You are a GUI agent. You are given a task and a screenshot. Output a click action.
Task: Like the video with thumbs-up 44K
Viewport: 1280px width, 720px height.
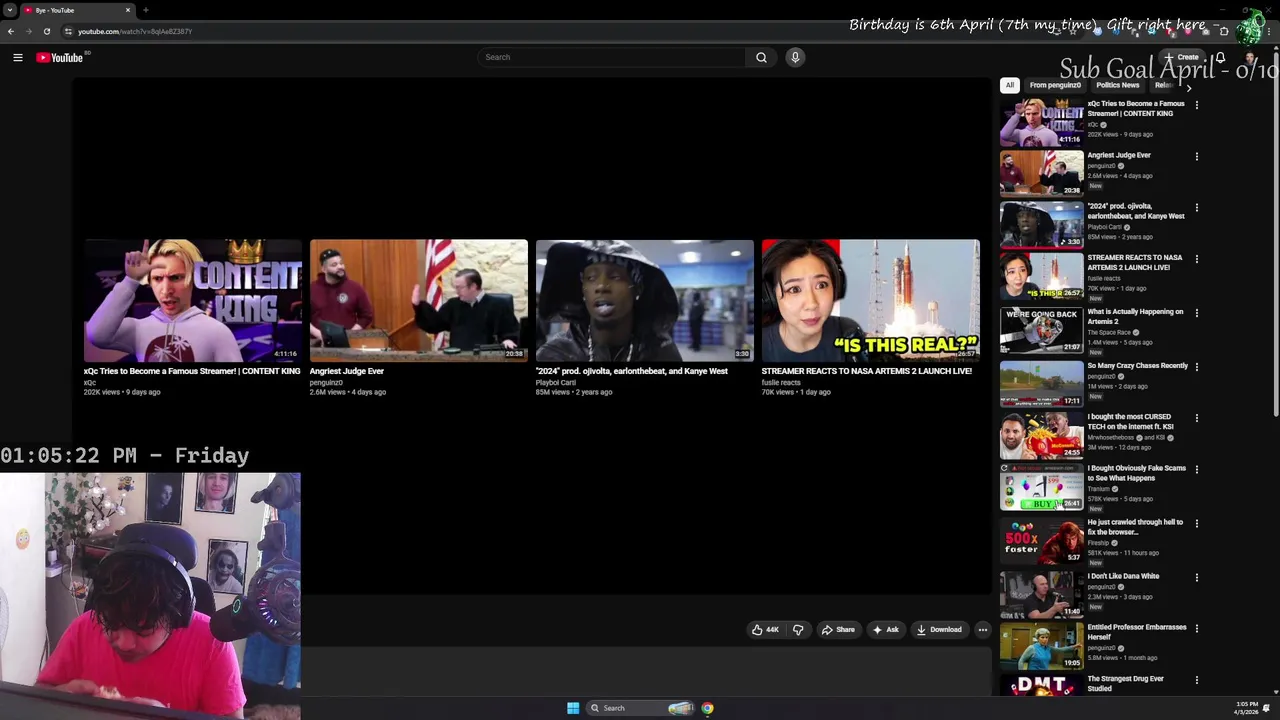(766, 630)
